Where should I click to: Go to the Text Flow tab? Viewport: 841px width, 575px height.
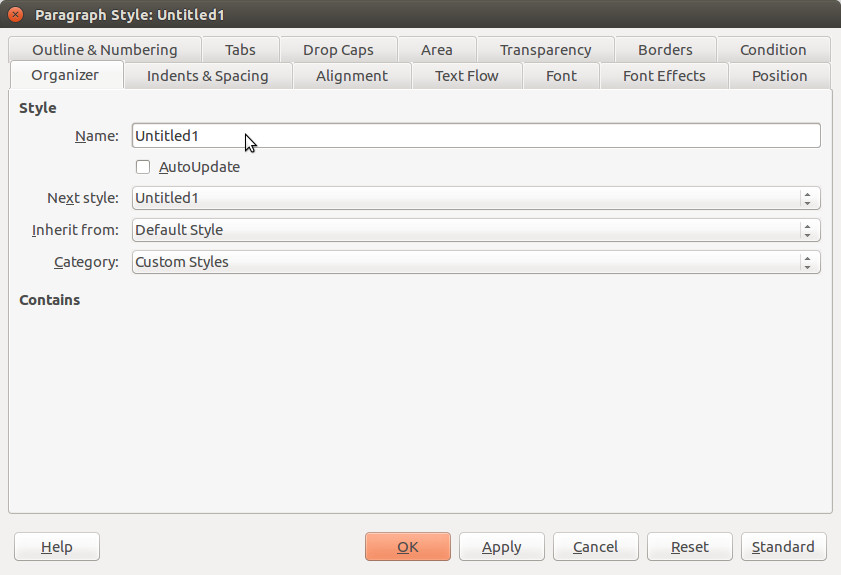(467, 76)
